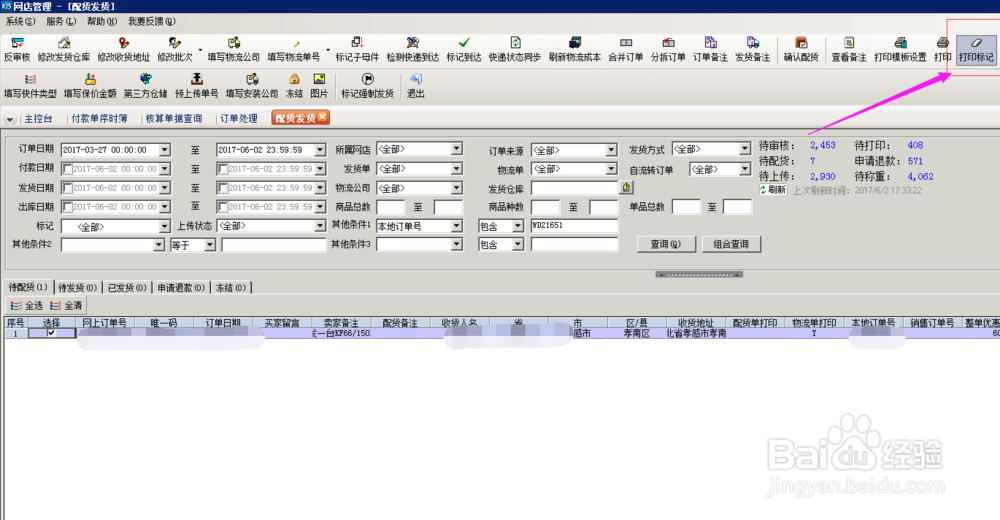Viewport: 1000px width, 520px height.
Task: Open the 物流公司 dropdown
Action: point(457,188)
